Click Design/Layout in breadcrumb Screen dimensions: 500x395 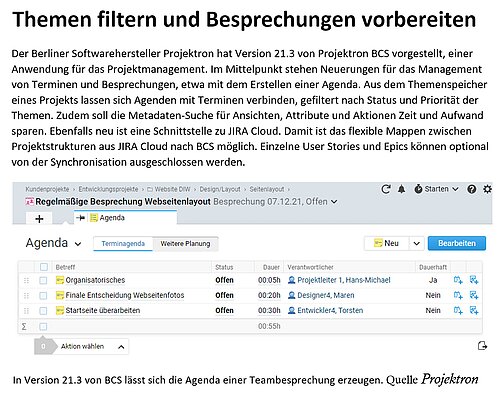(x=220, y=189)
